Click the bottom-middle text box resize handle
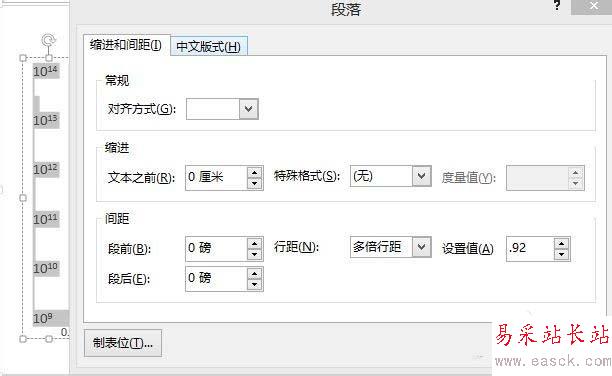Viewport: 612px width, 376px height. (x=49, y=339)
